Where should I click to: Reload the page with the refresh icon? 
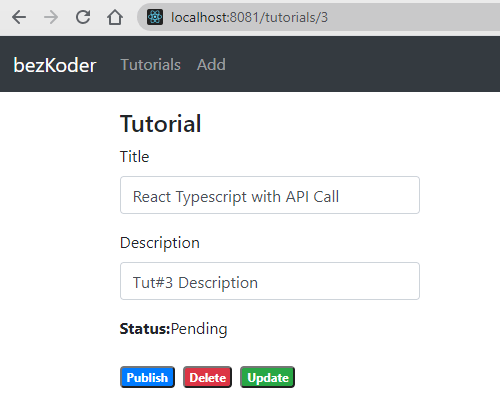coord(83,17)
